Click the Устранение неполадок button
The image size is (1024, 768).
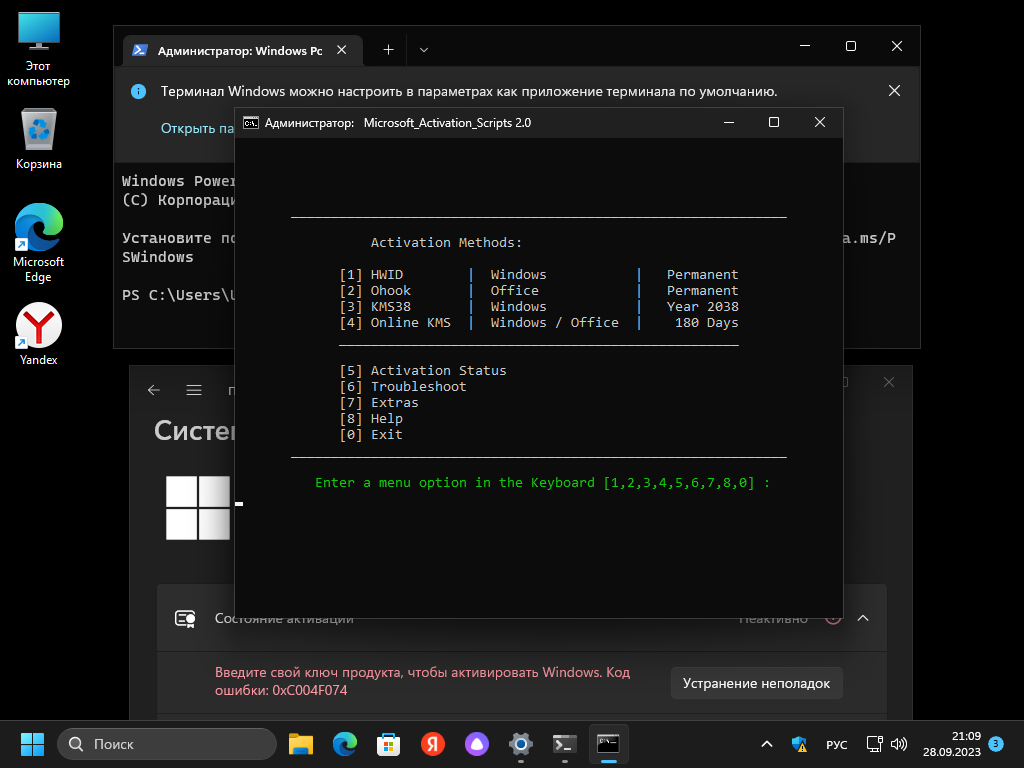click(756, 683)
